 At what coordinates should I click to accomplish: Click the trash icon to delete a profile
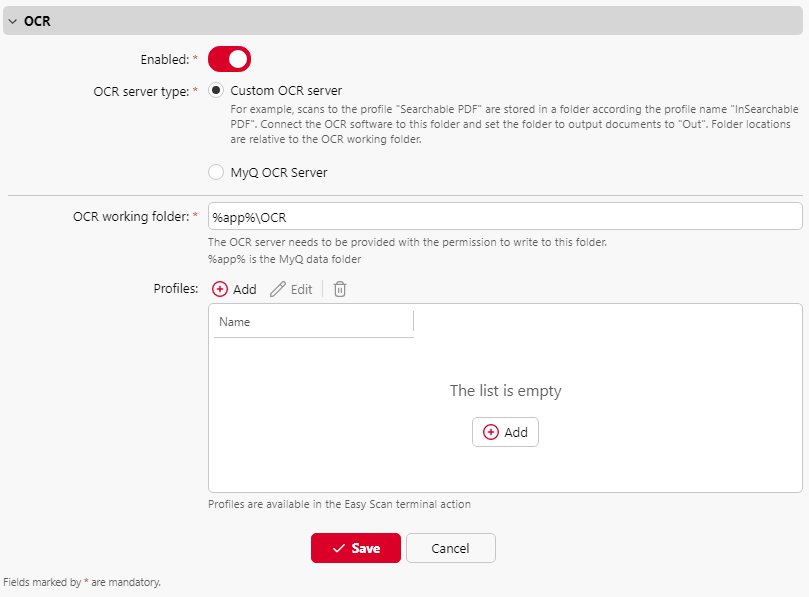339,289
